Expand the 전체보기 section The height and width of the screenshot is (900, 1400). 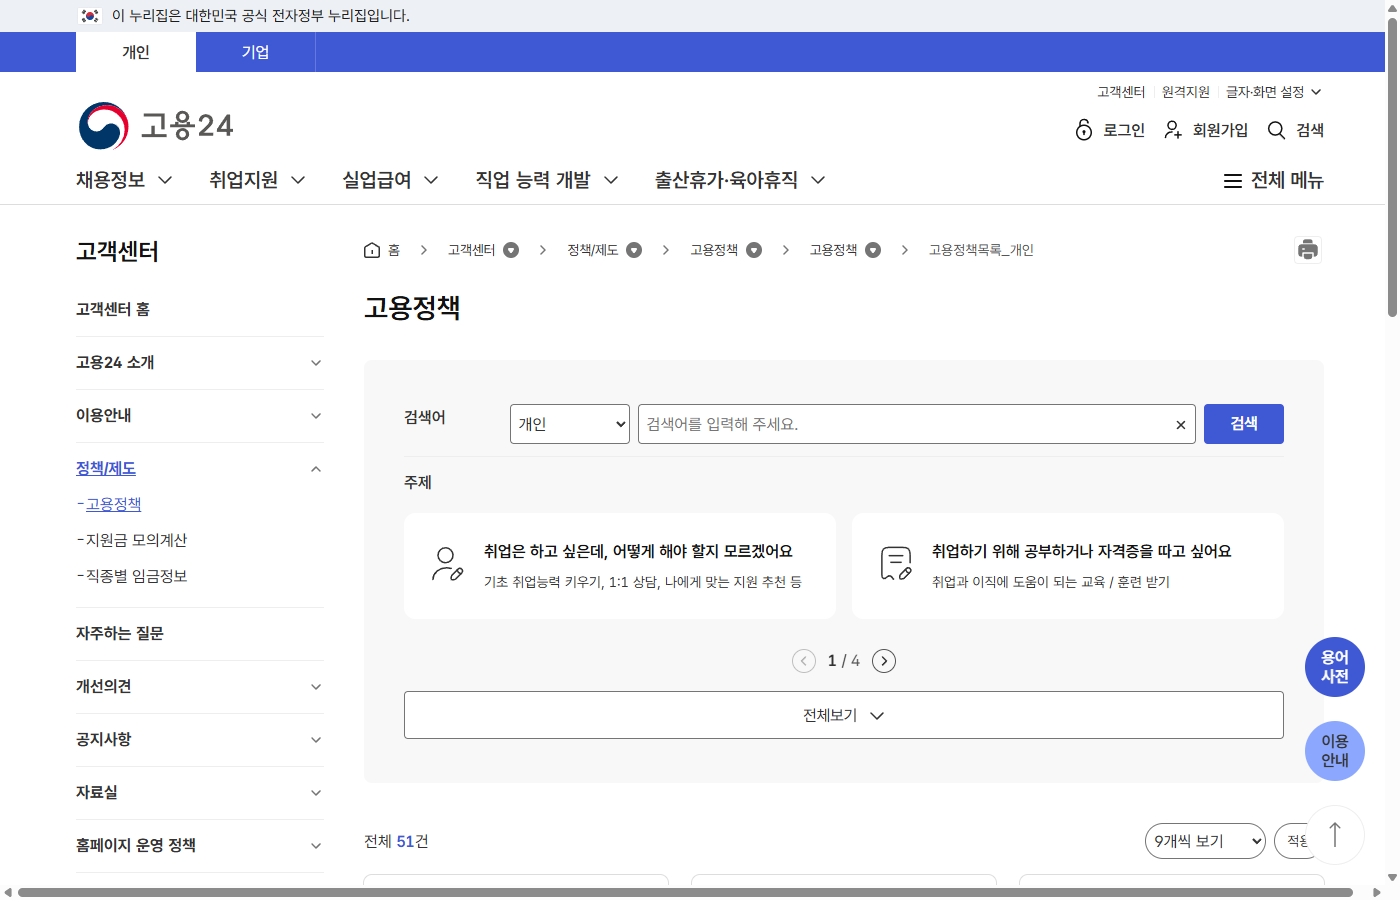click(843, 714)
